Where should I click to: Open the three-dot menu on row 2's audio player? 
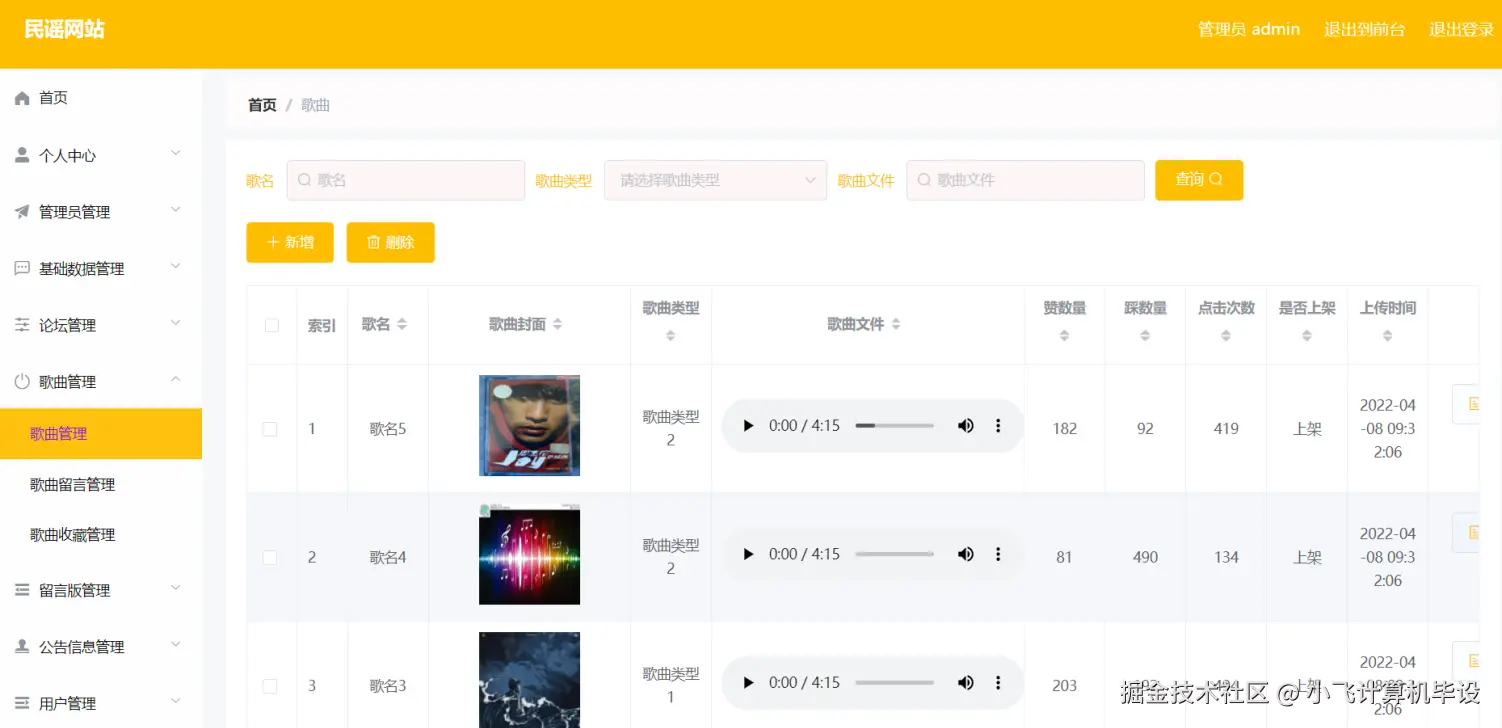pyautogui.click(x=998, y=554)
